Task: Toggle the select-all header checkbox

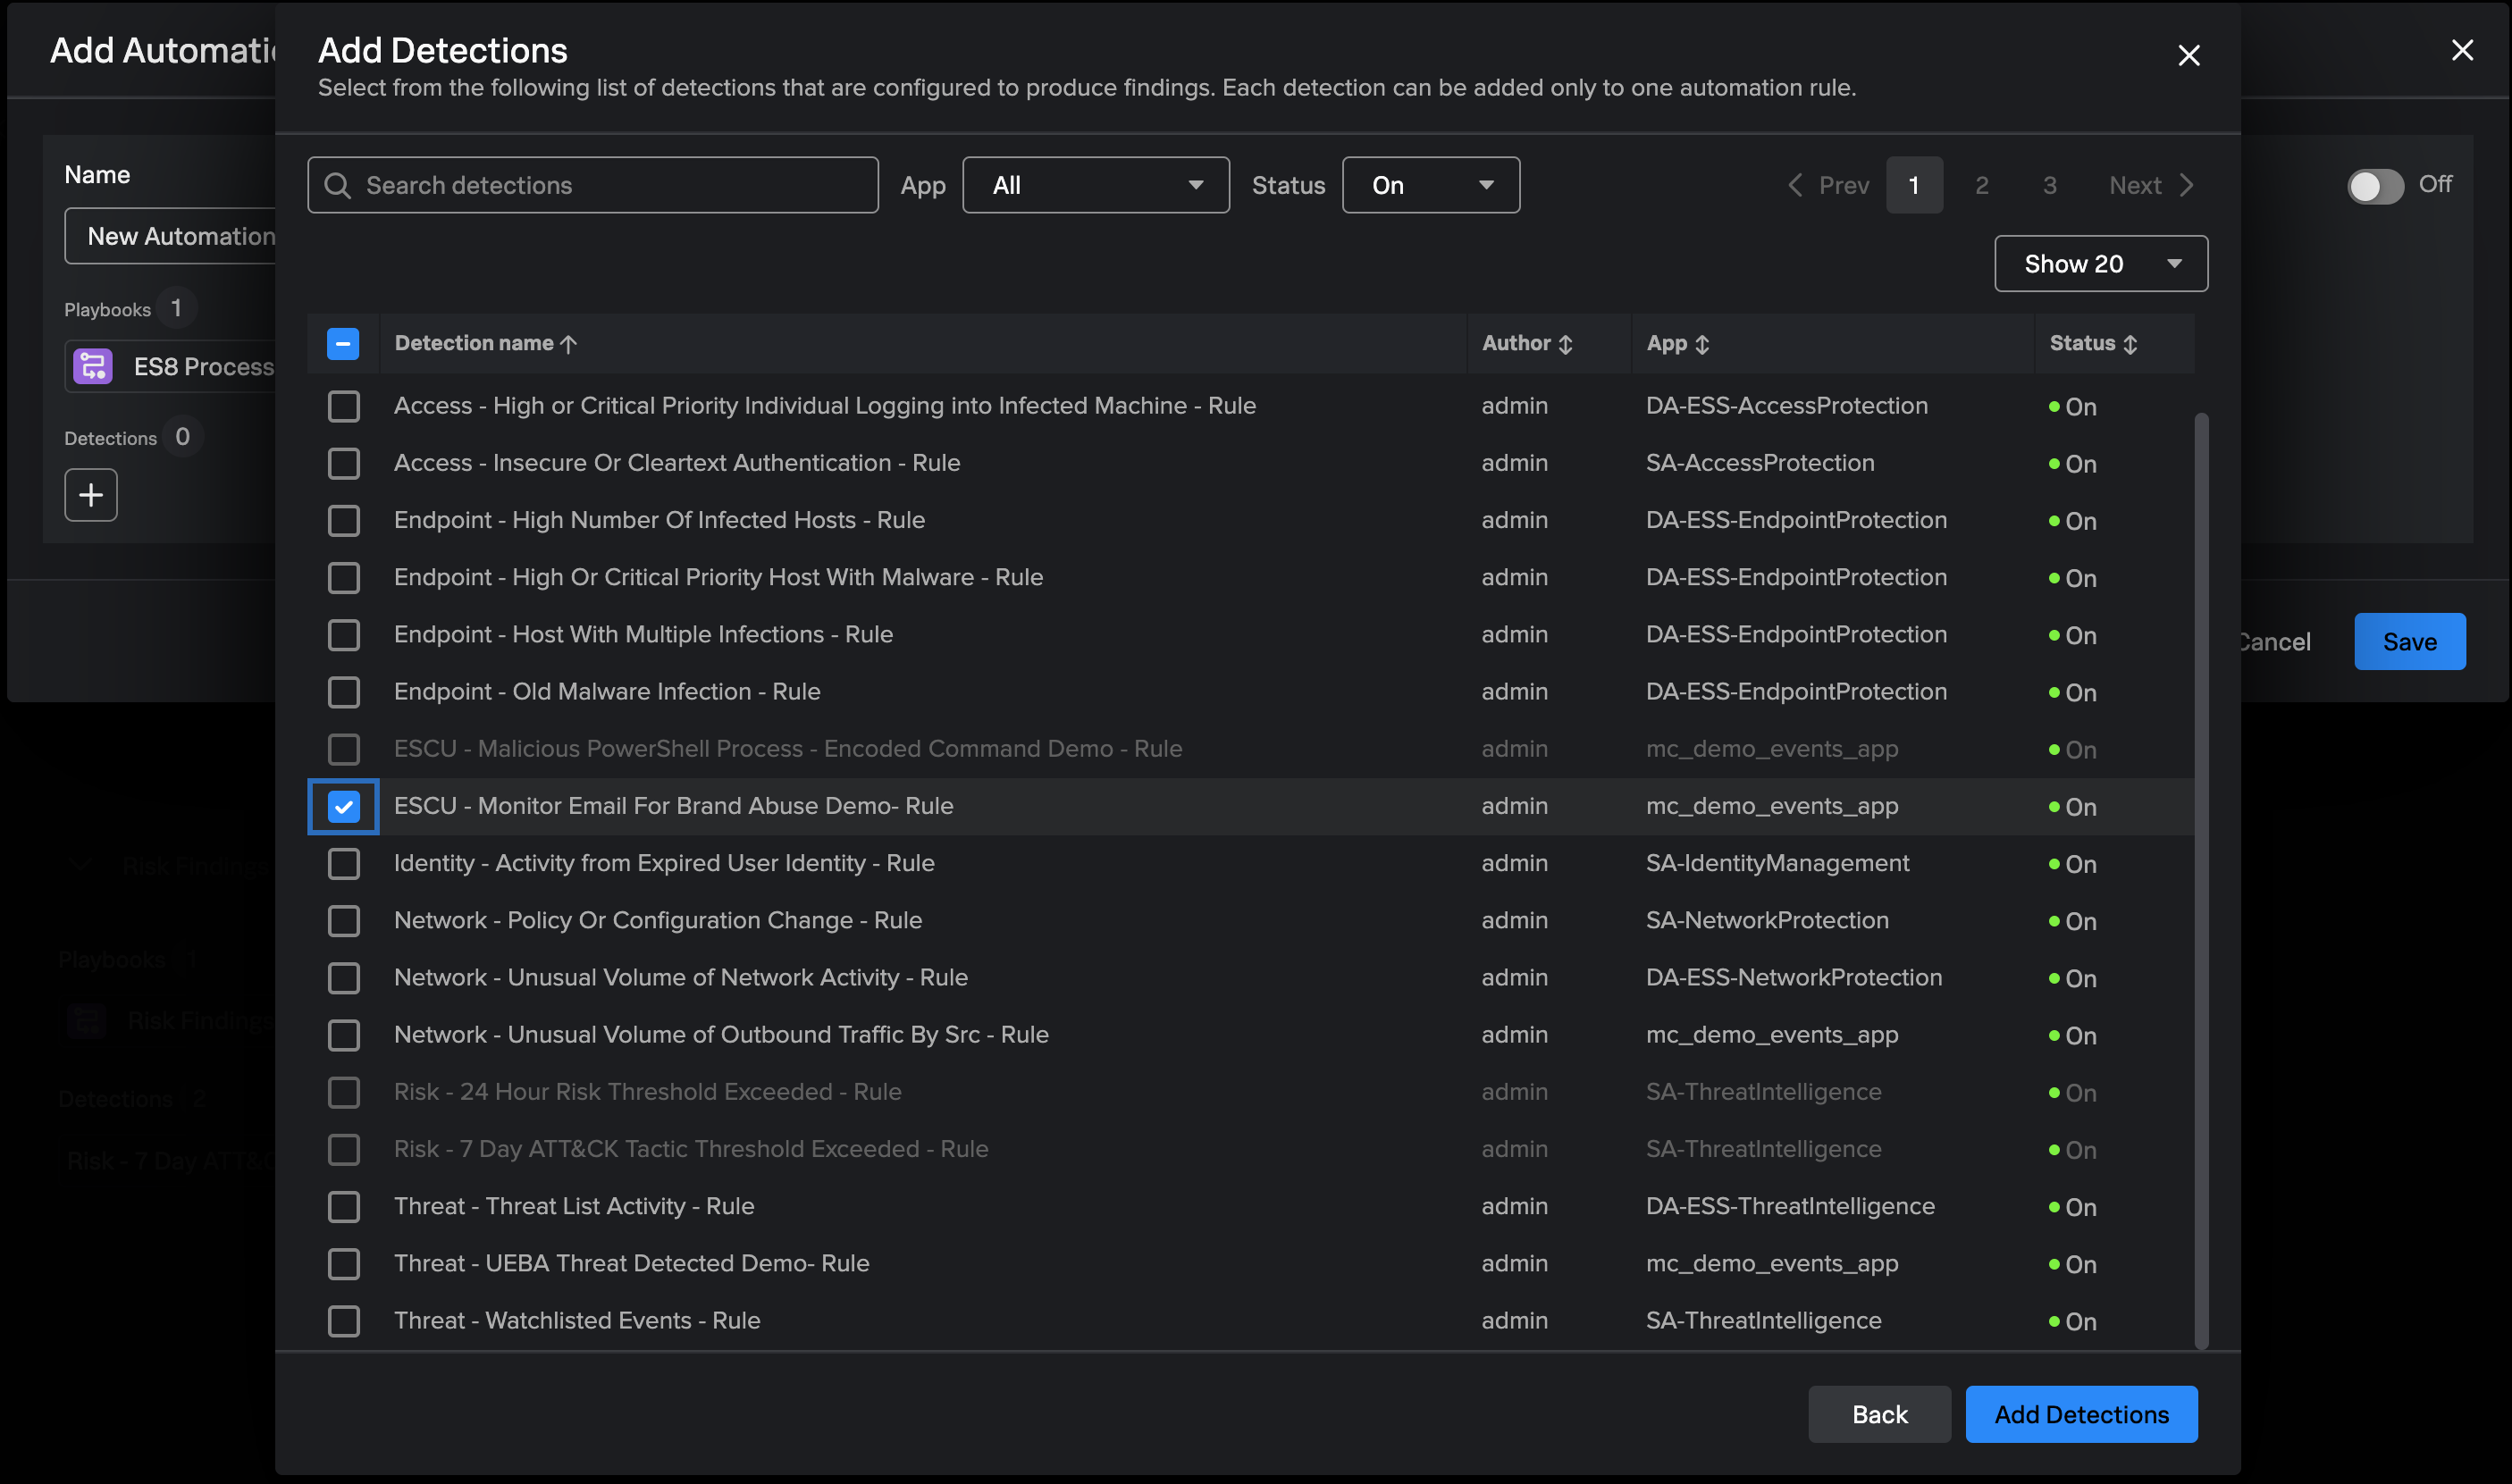Action: (x=343, y=344)
